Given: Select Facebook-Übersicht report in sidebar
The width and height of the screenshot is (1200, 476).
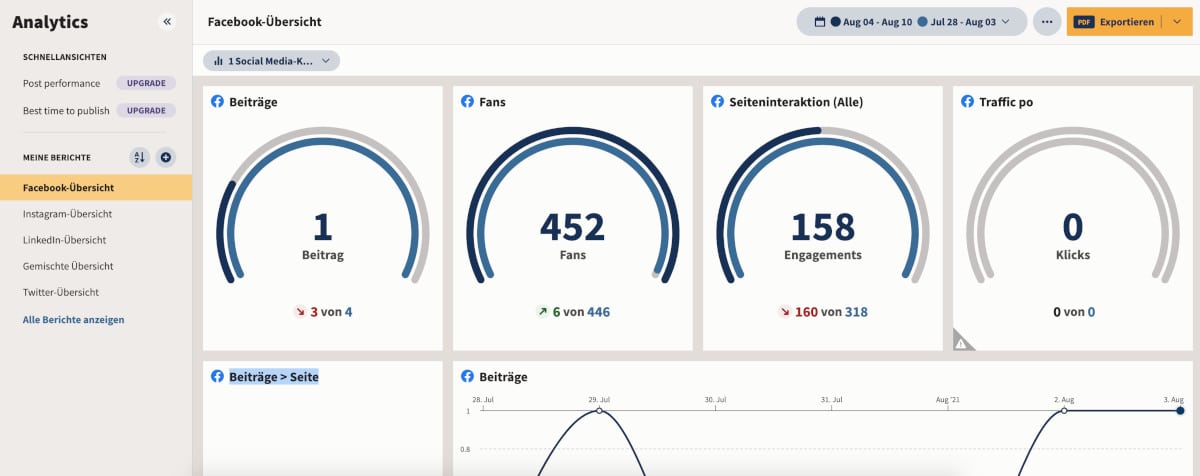Looking at the screenshot, I should point(96,187).
